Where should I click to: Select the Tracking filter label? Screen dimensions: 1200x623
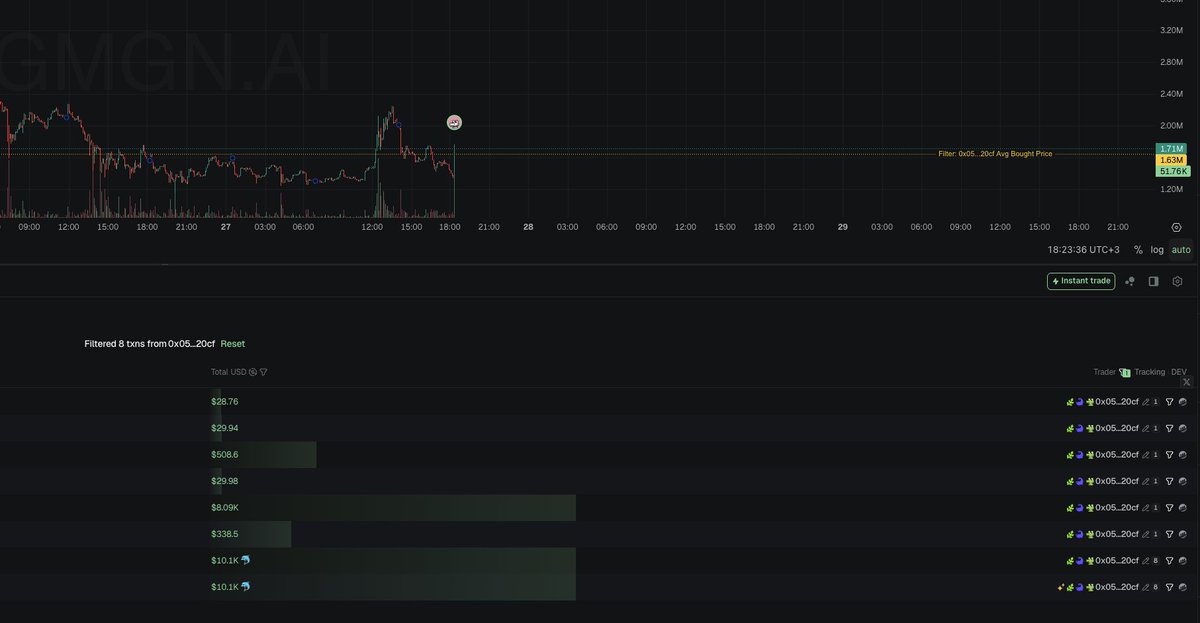pyautogui.click(x=1149, y=372)
